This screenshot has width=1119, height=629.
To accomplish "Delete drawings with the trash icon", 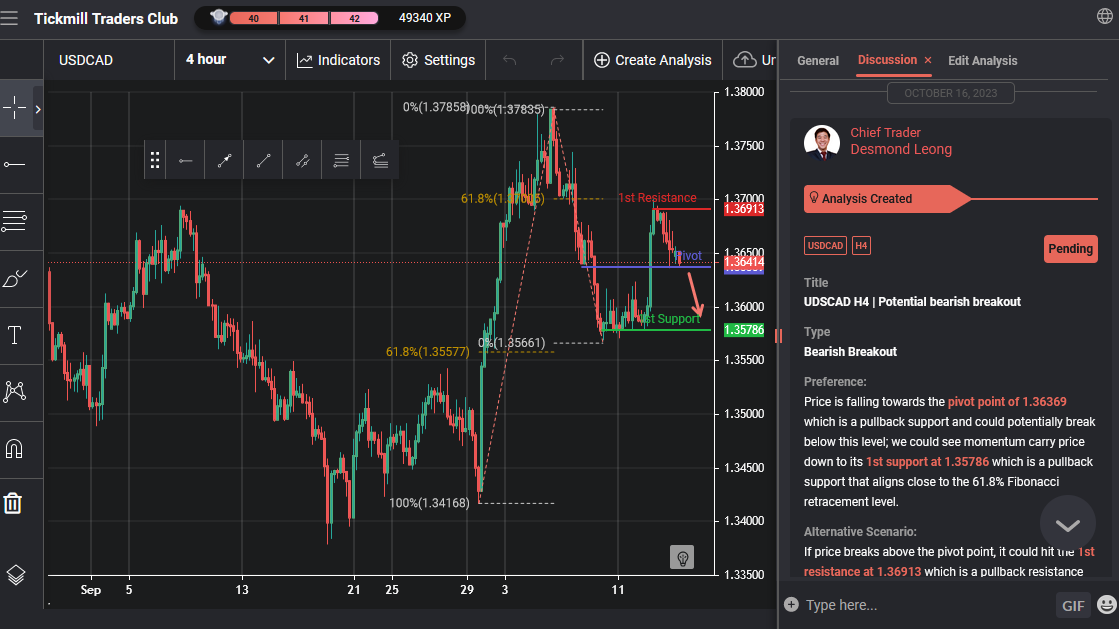I will click(13, 503).
